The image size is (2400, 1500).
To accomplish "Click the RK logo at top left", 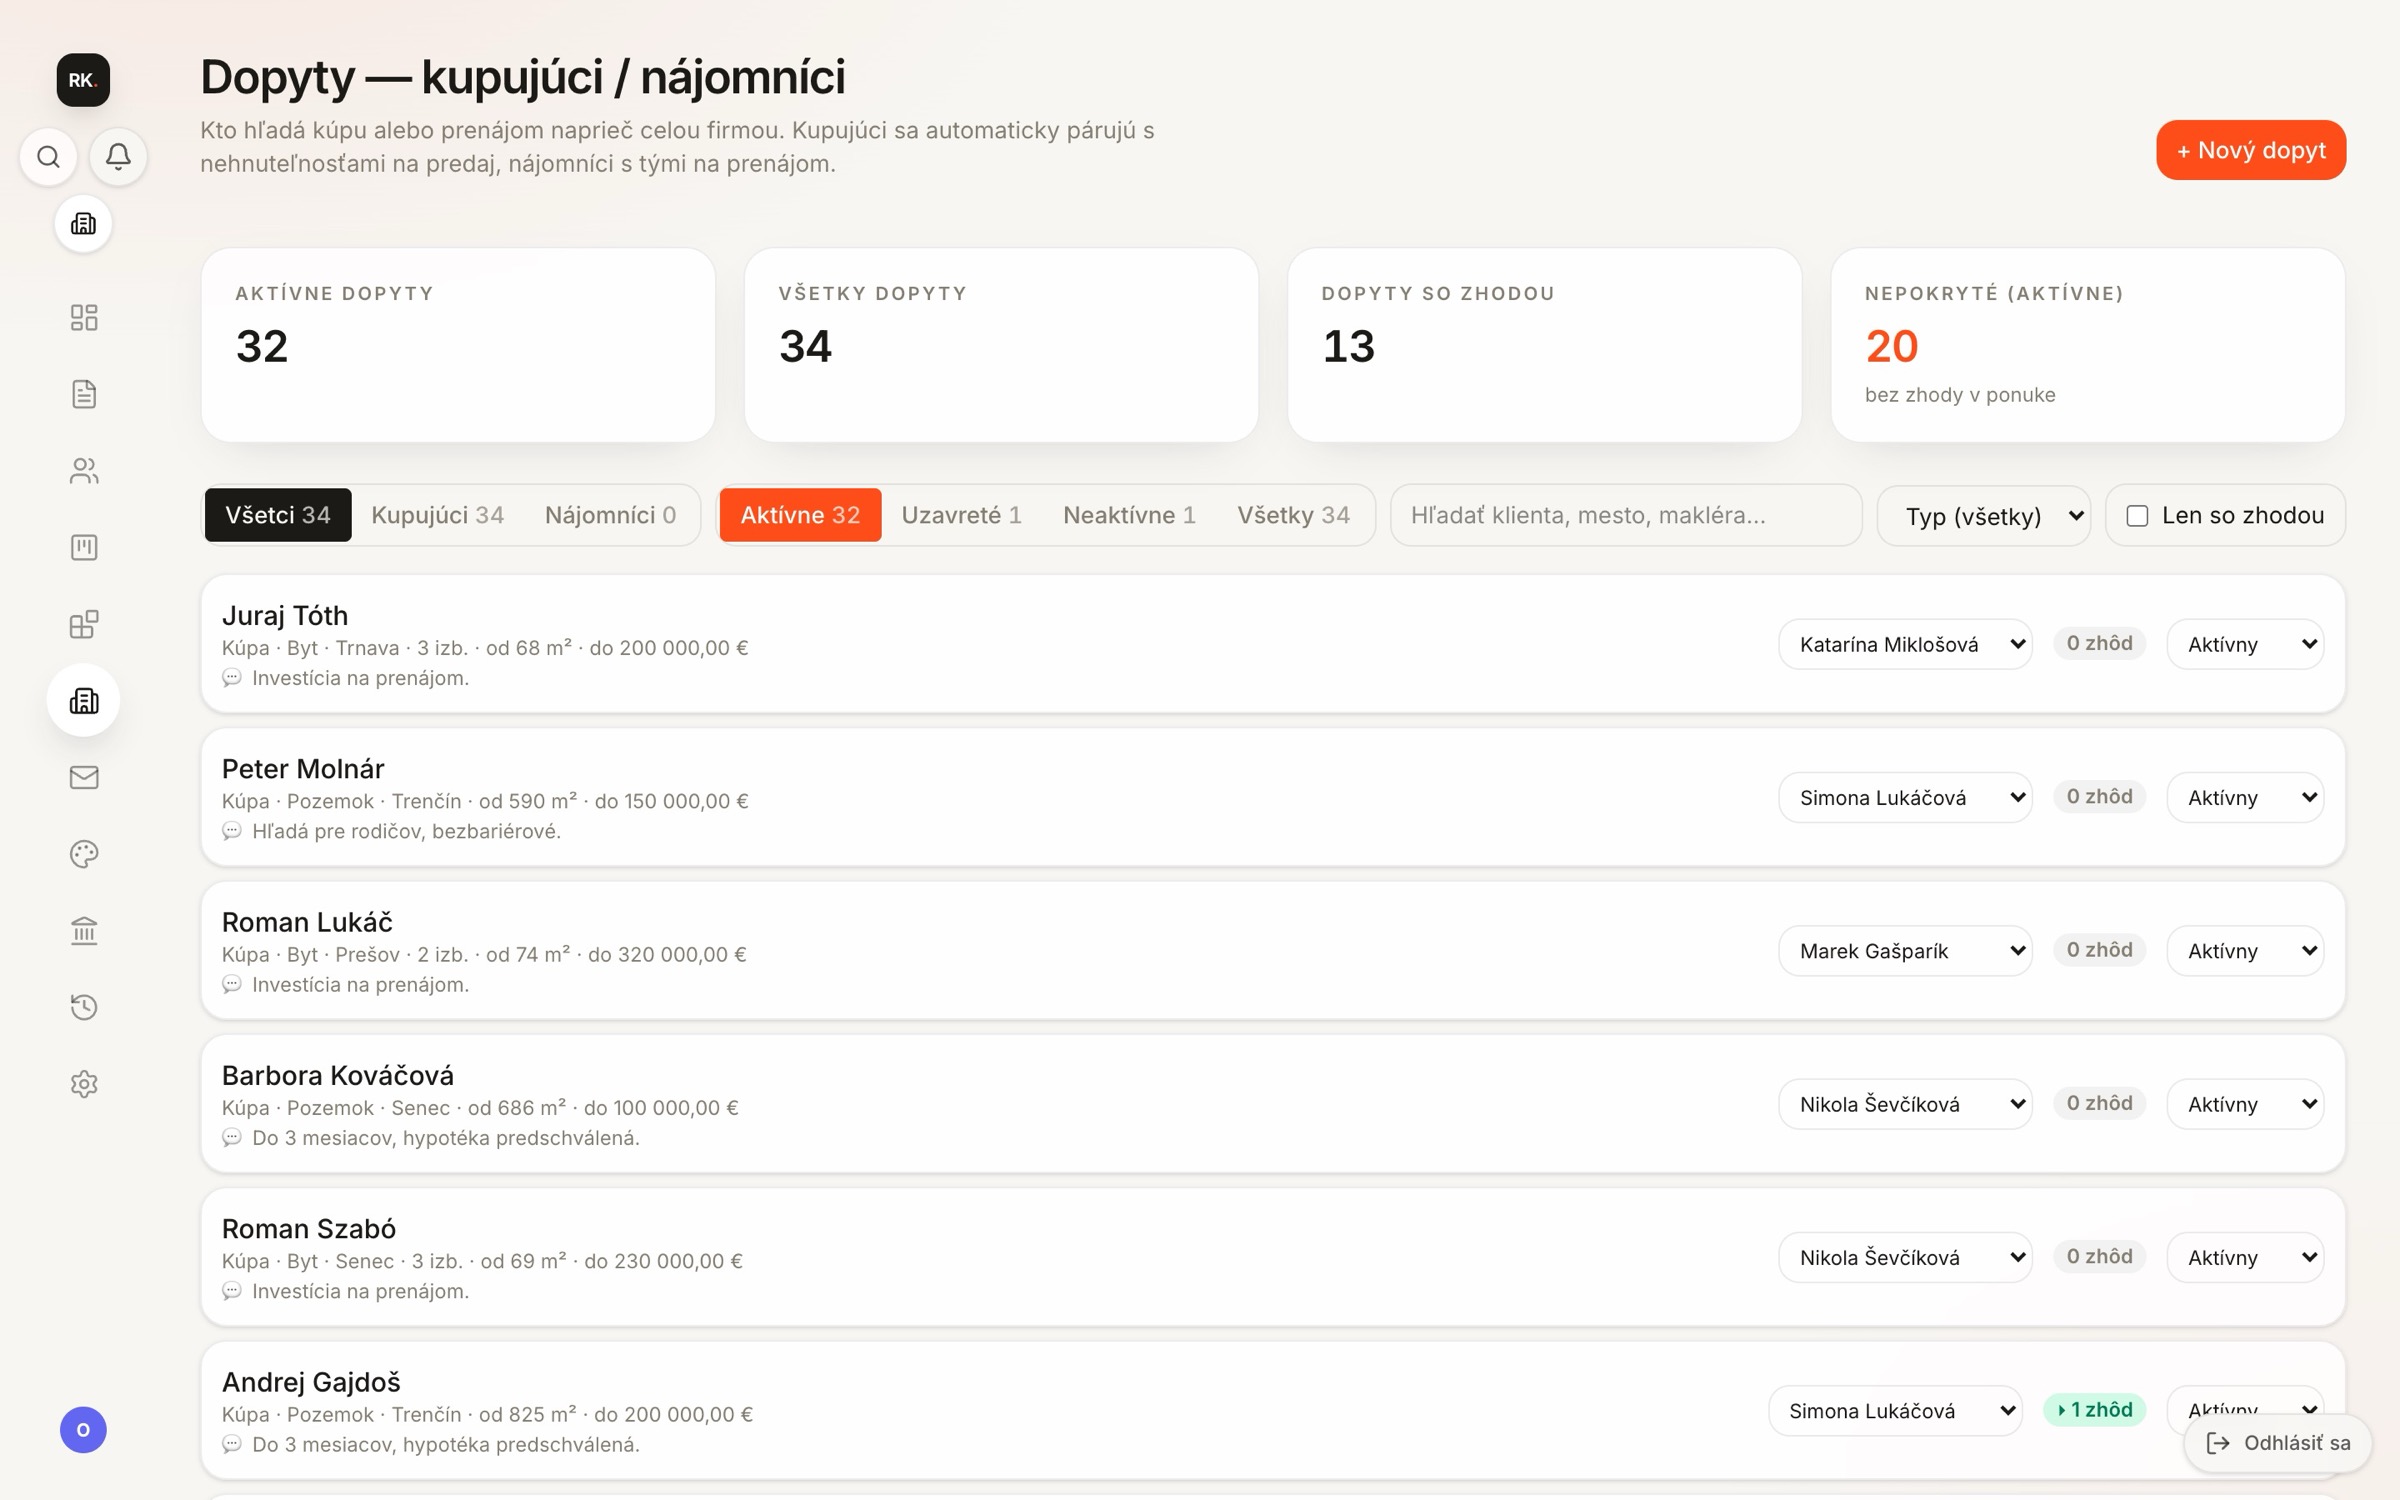I will [x=83, y=80].
